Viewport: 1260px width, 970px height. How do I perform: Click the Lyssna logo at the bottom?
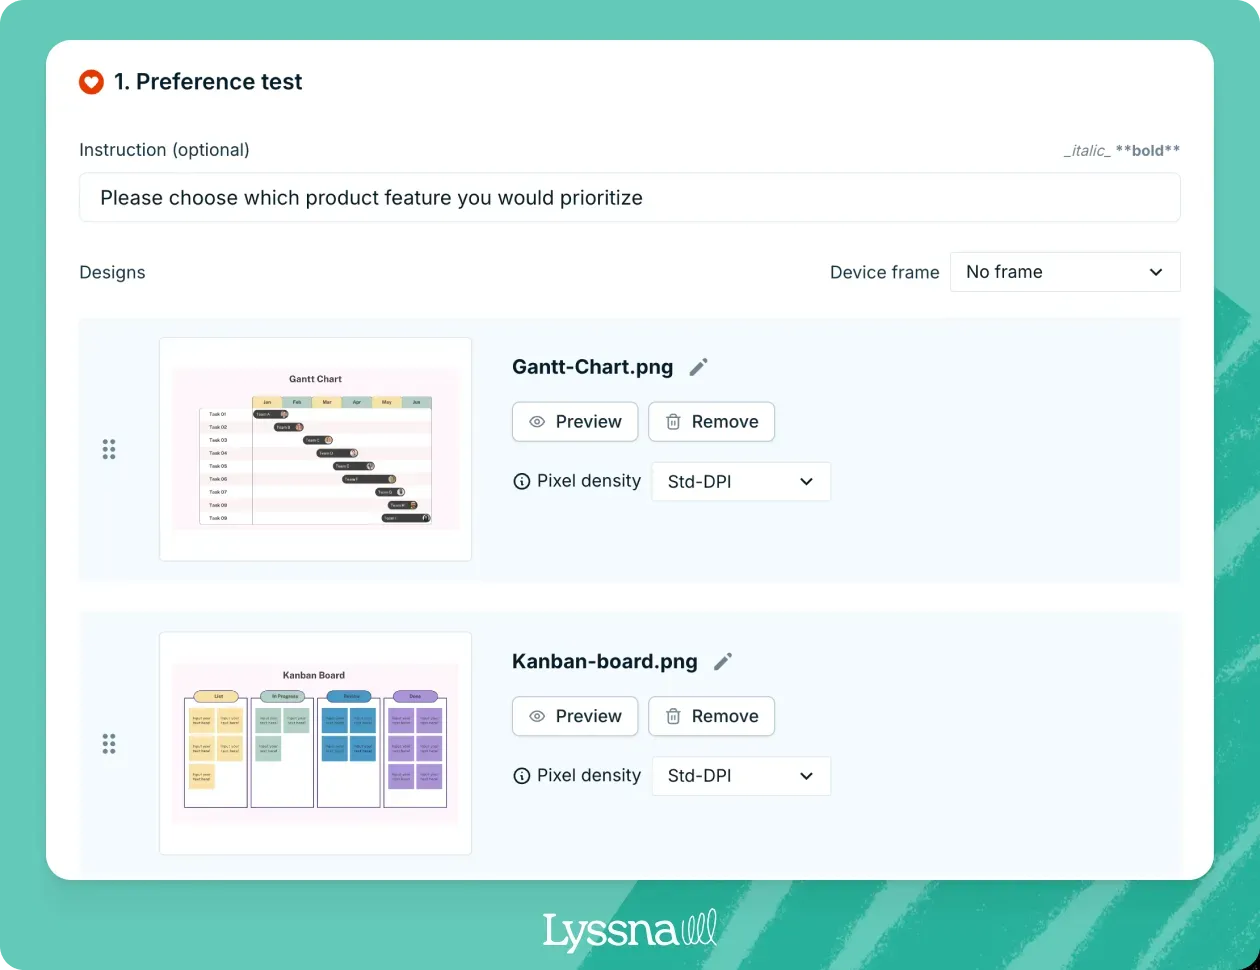[x=629, y=928]
